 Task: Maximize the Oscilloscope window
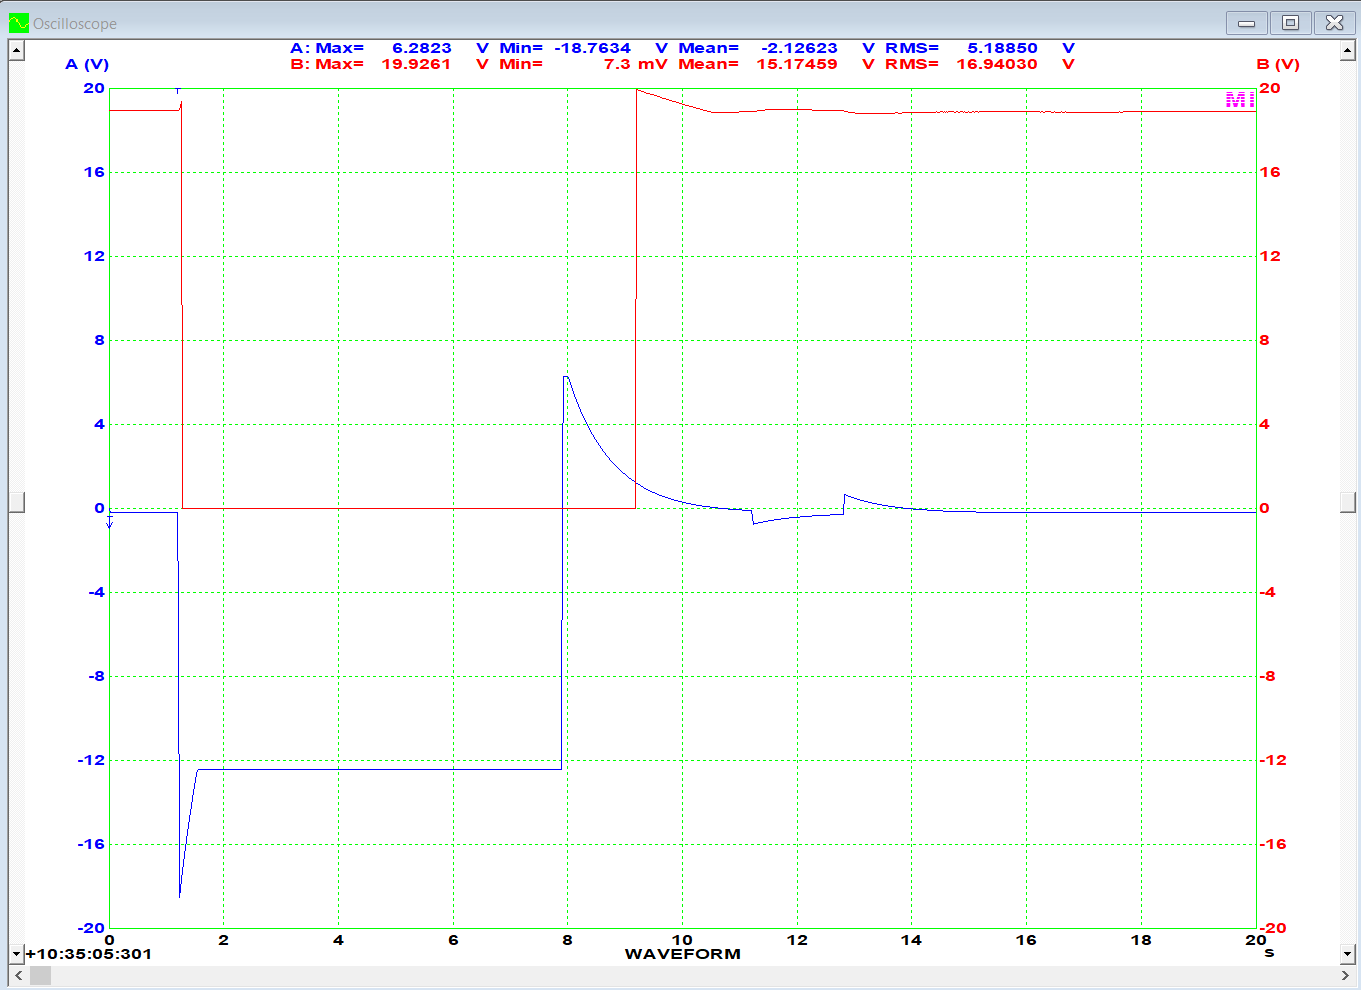click(x=1290, y=23)
